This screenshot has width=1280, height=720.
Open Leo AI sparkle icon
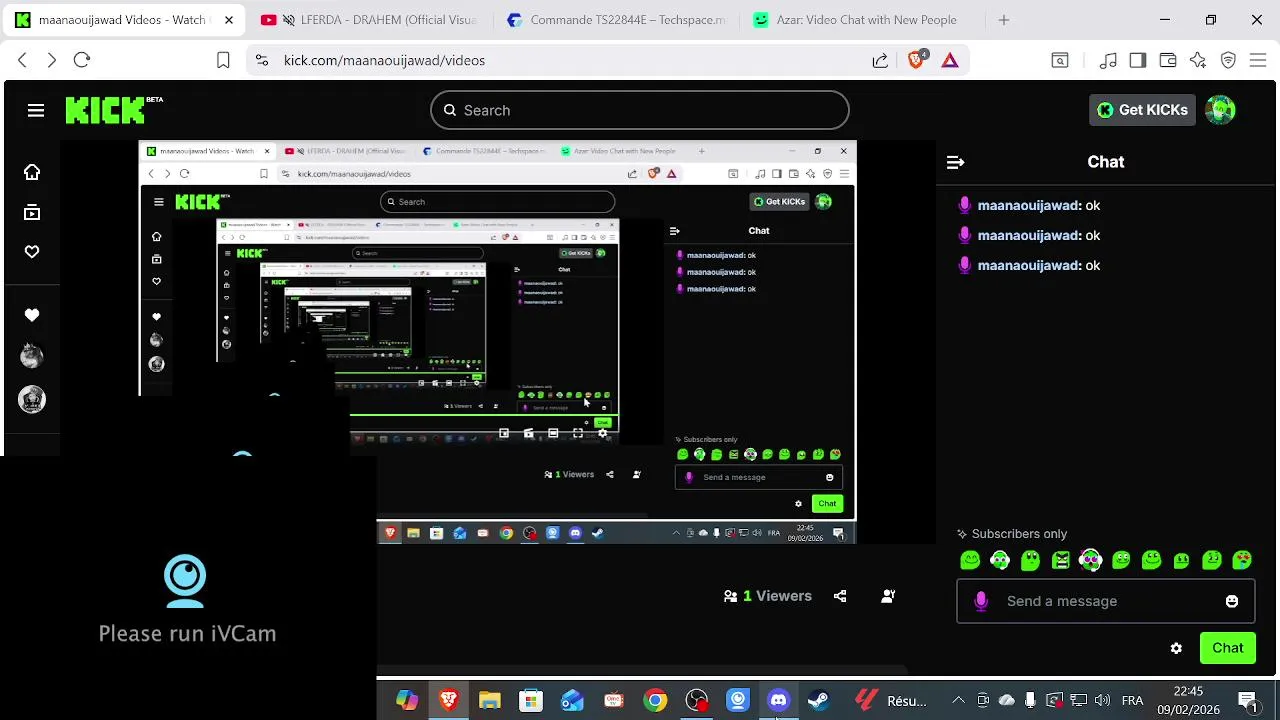1198,61
